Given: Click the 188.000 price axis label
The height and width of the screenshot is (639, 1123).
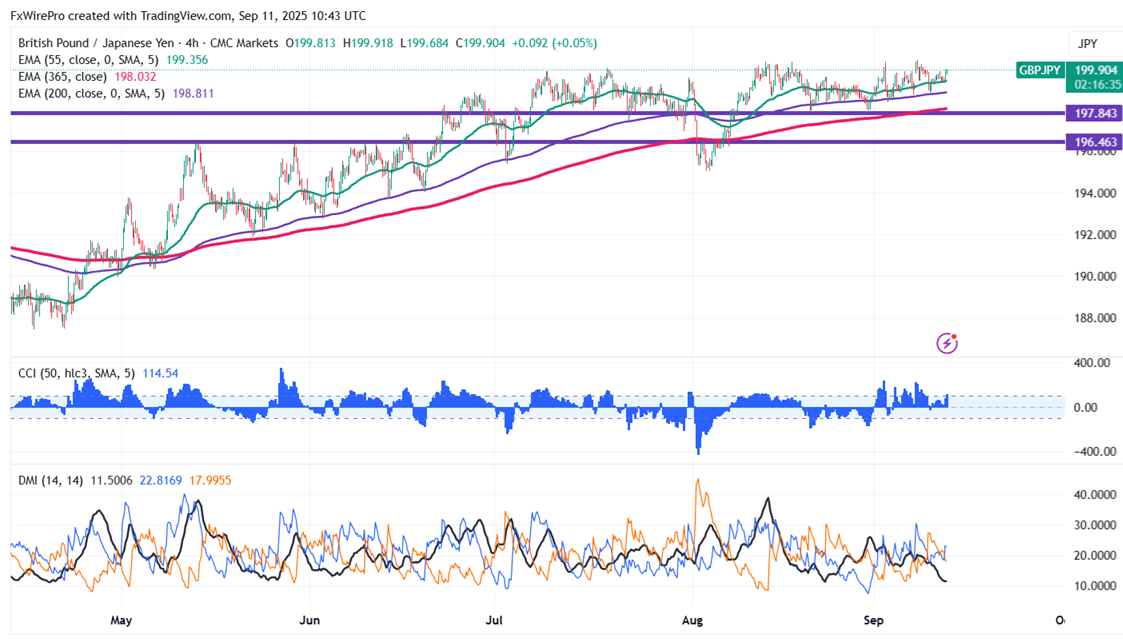Looking at the screenshot, I should pyautogui.click(x=1095, y=318).
